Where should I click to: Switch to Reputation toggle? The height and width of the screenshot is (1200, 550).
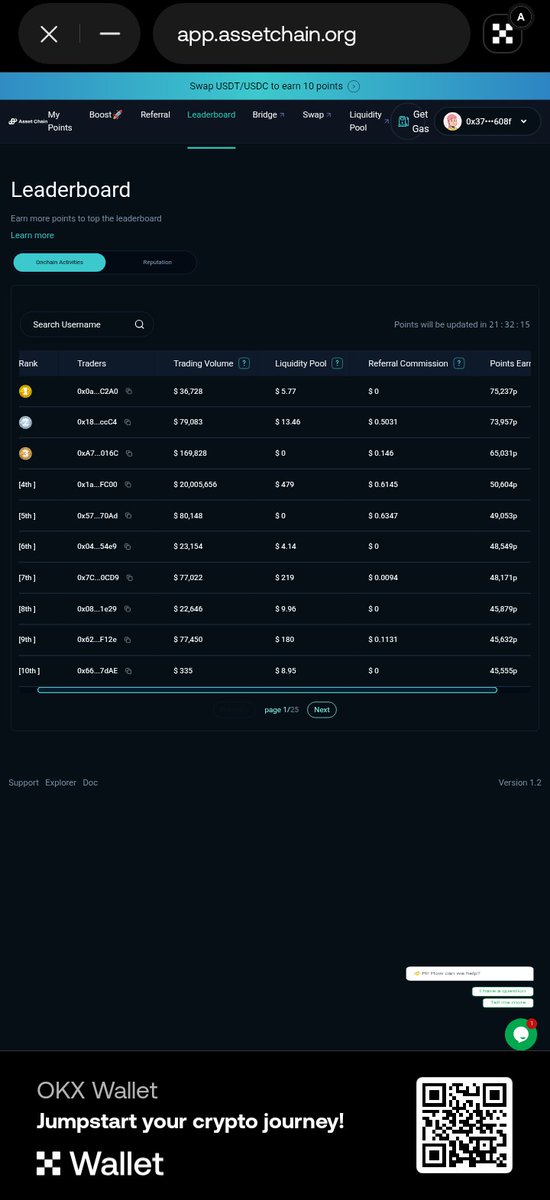tap(157, 262)
